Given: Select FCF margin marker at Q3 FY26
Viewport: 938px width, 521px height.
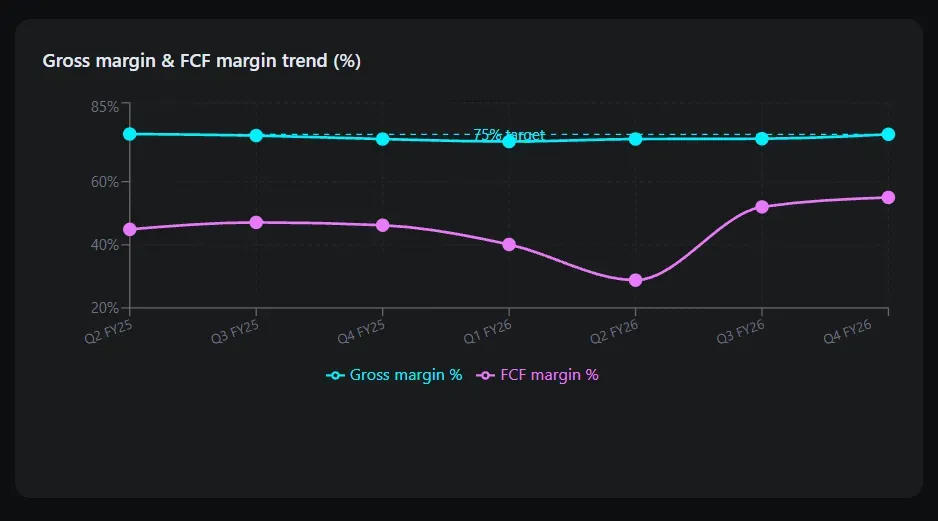Looking at the screenshot, I should [762, 207].
